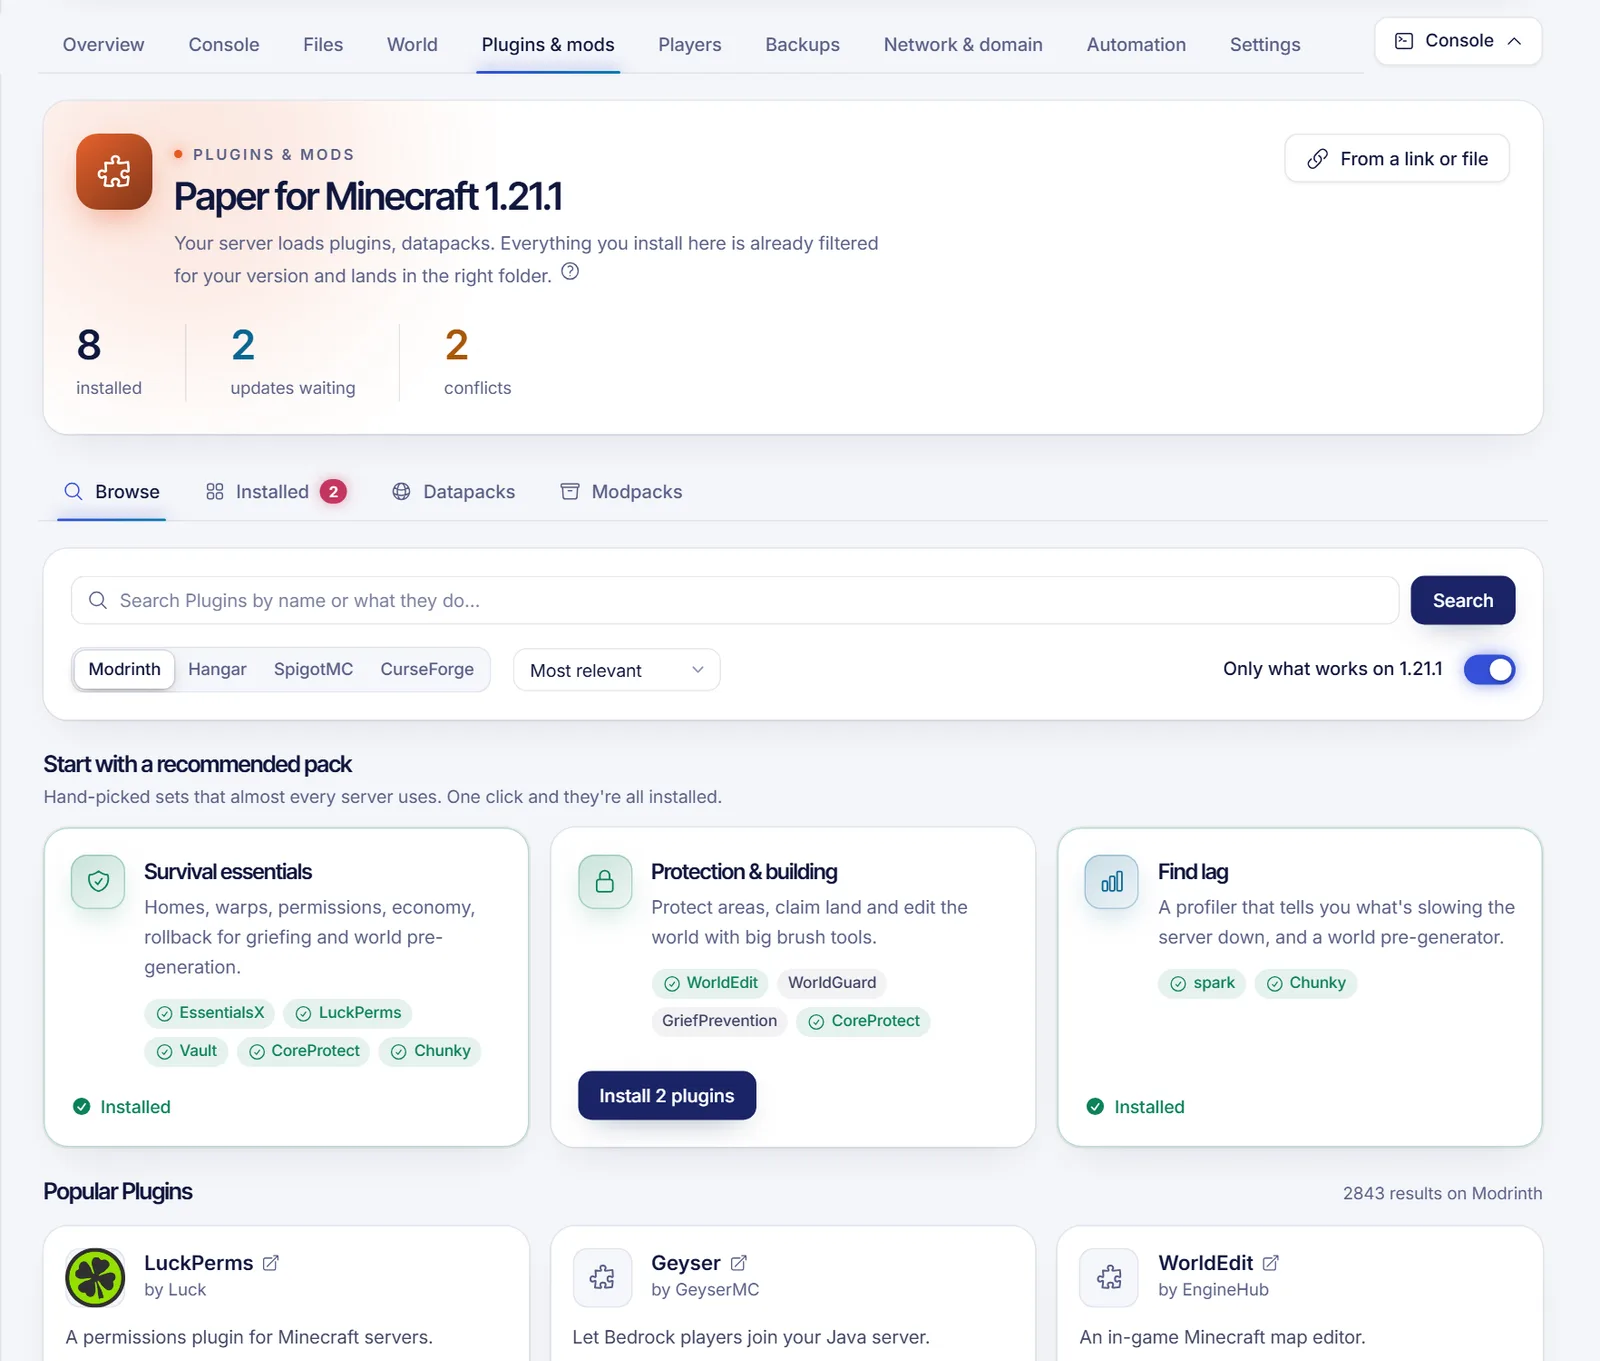1600x1361 pixels.
Task: Select the Hangar source option
Action: 217,669
